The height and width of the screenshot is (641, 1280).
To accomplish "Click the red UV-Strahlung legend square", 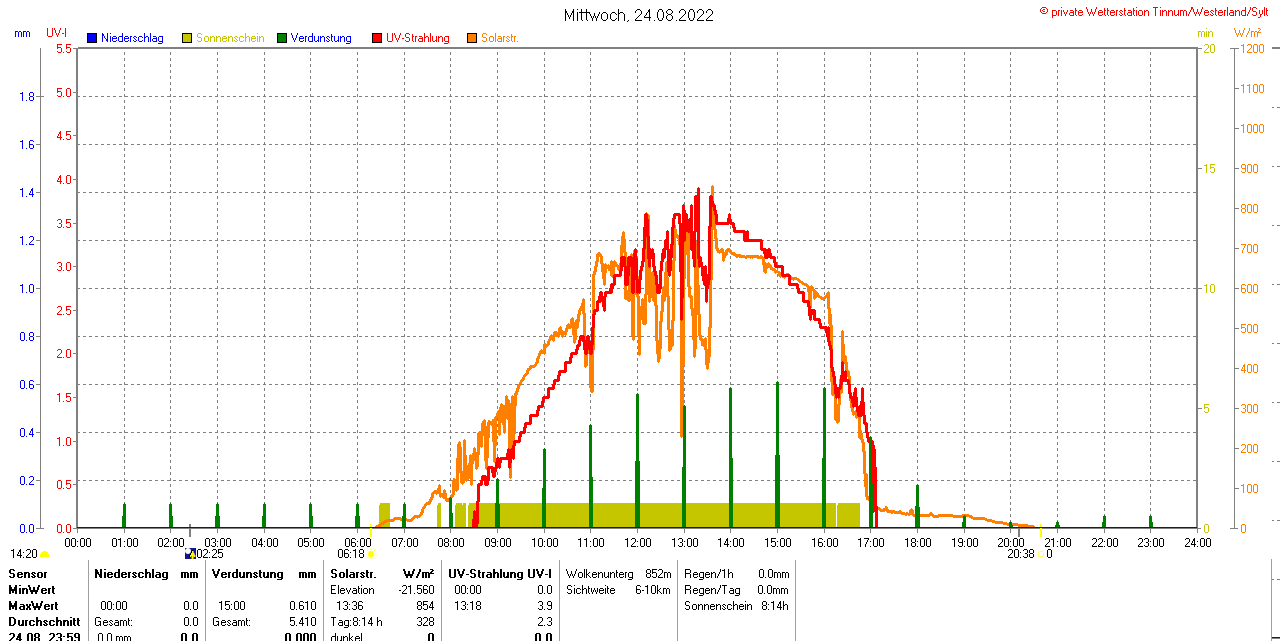I will click(x=378, y=38).
